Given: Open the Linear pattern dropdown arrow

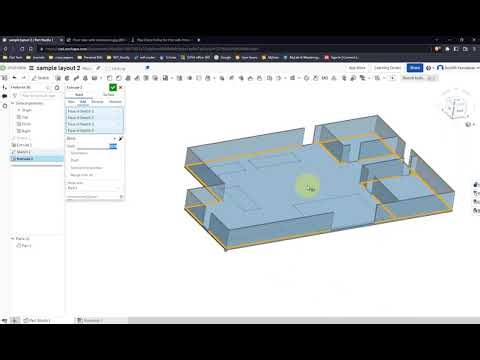Looking at the screenshot, I should click(x=171, y=78).
